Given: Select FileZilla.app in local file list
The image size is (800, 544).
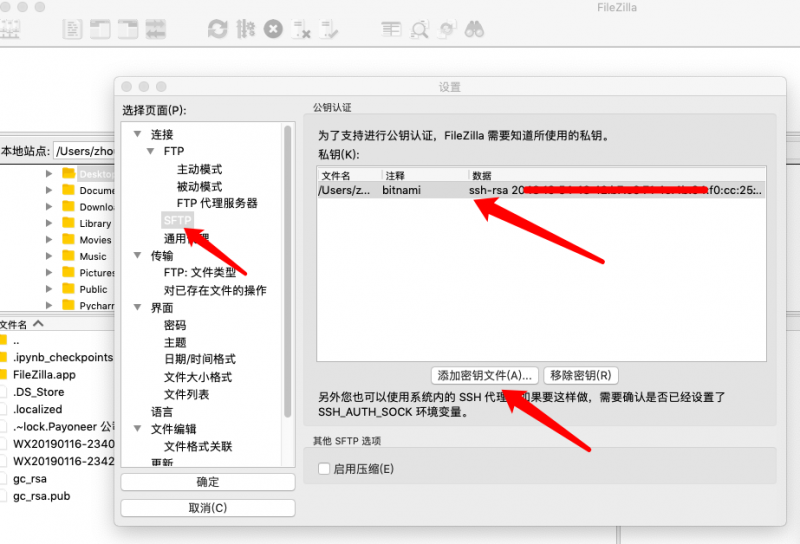Looking at the screenshot, I should pos(44,375).
